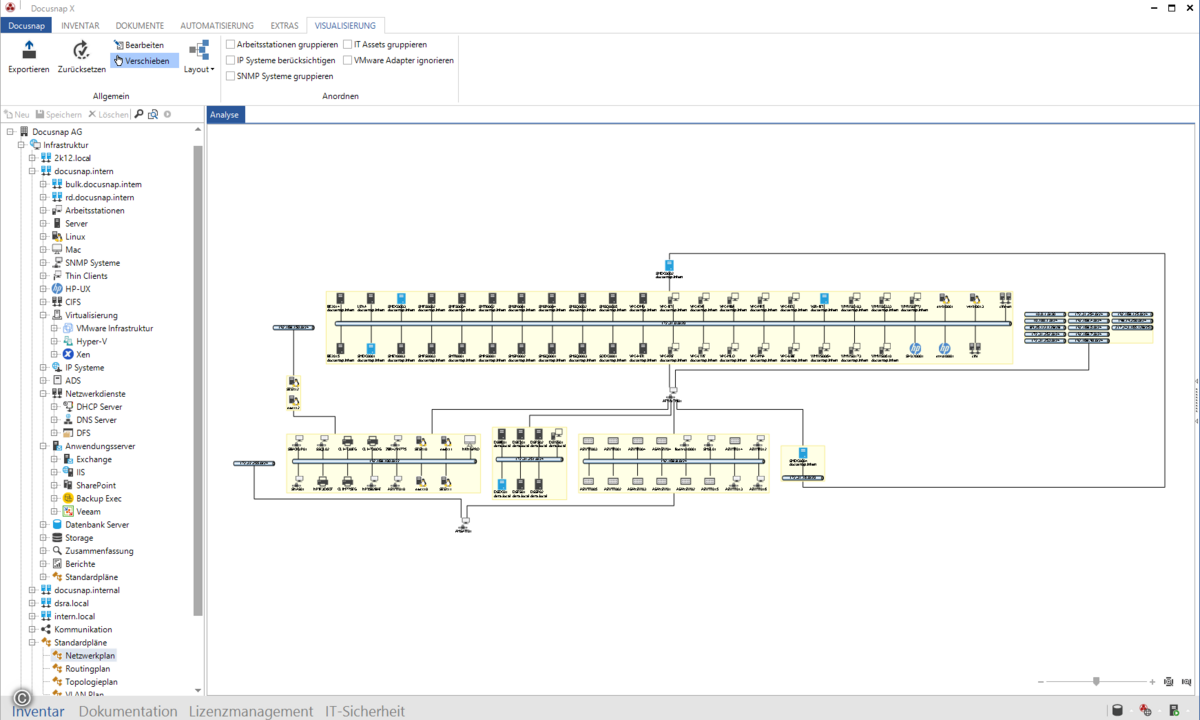Collapse the Netzwerkdienste tree node
This screenshot has height=720, width=1200.
pos(44,394)
